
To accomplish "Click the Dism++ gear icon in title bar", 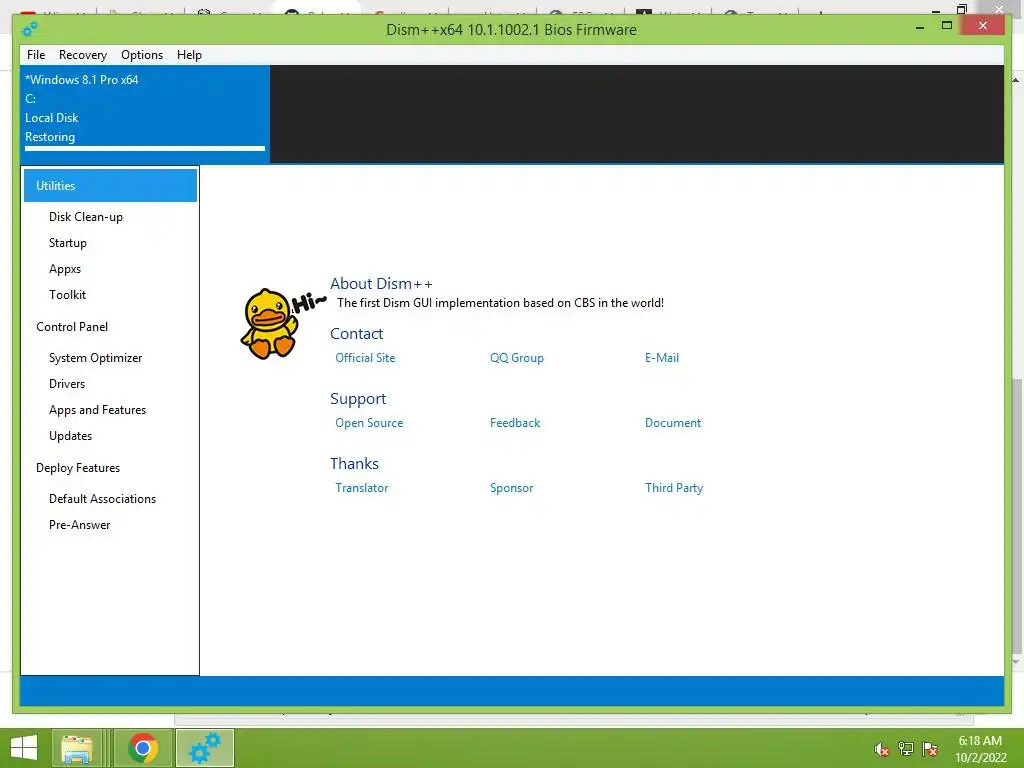I will pyautogui.click(x=29, y=29).
